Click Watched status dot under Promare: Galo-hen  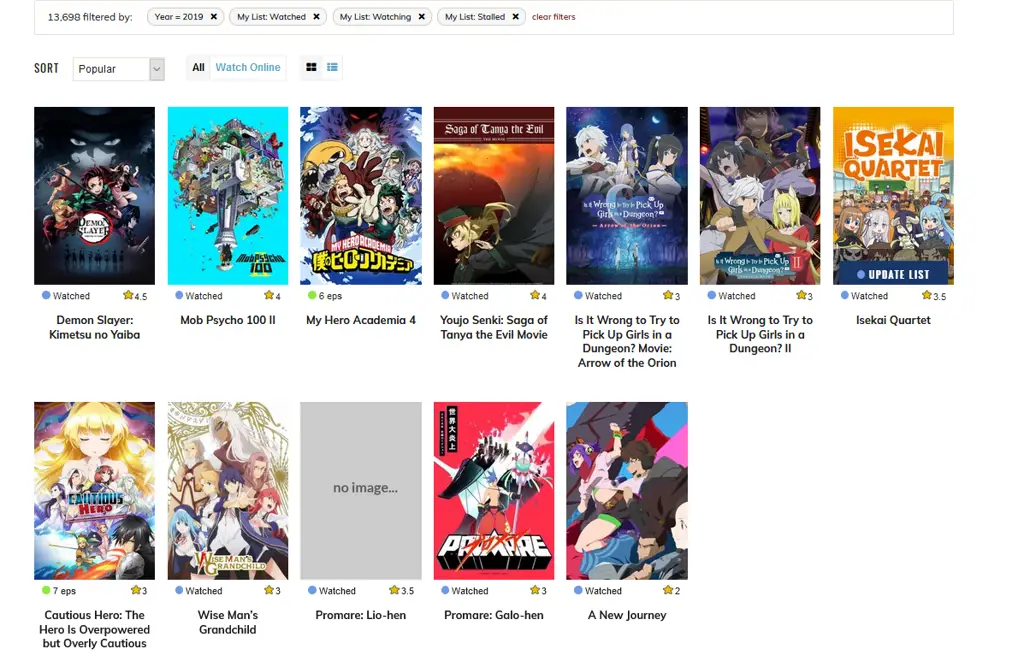pos(445,590)
